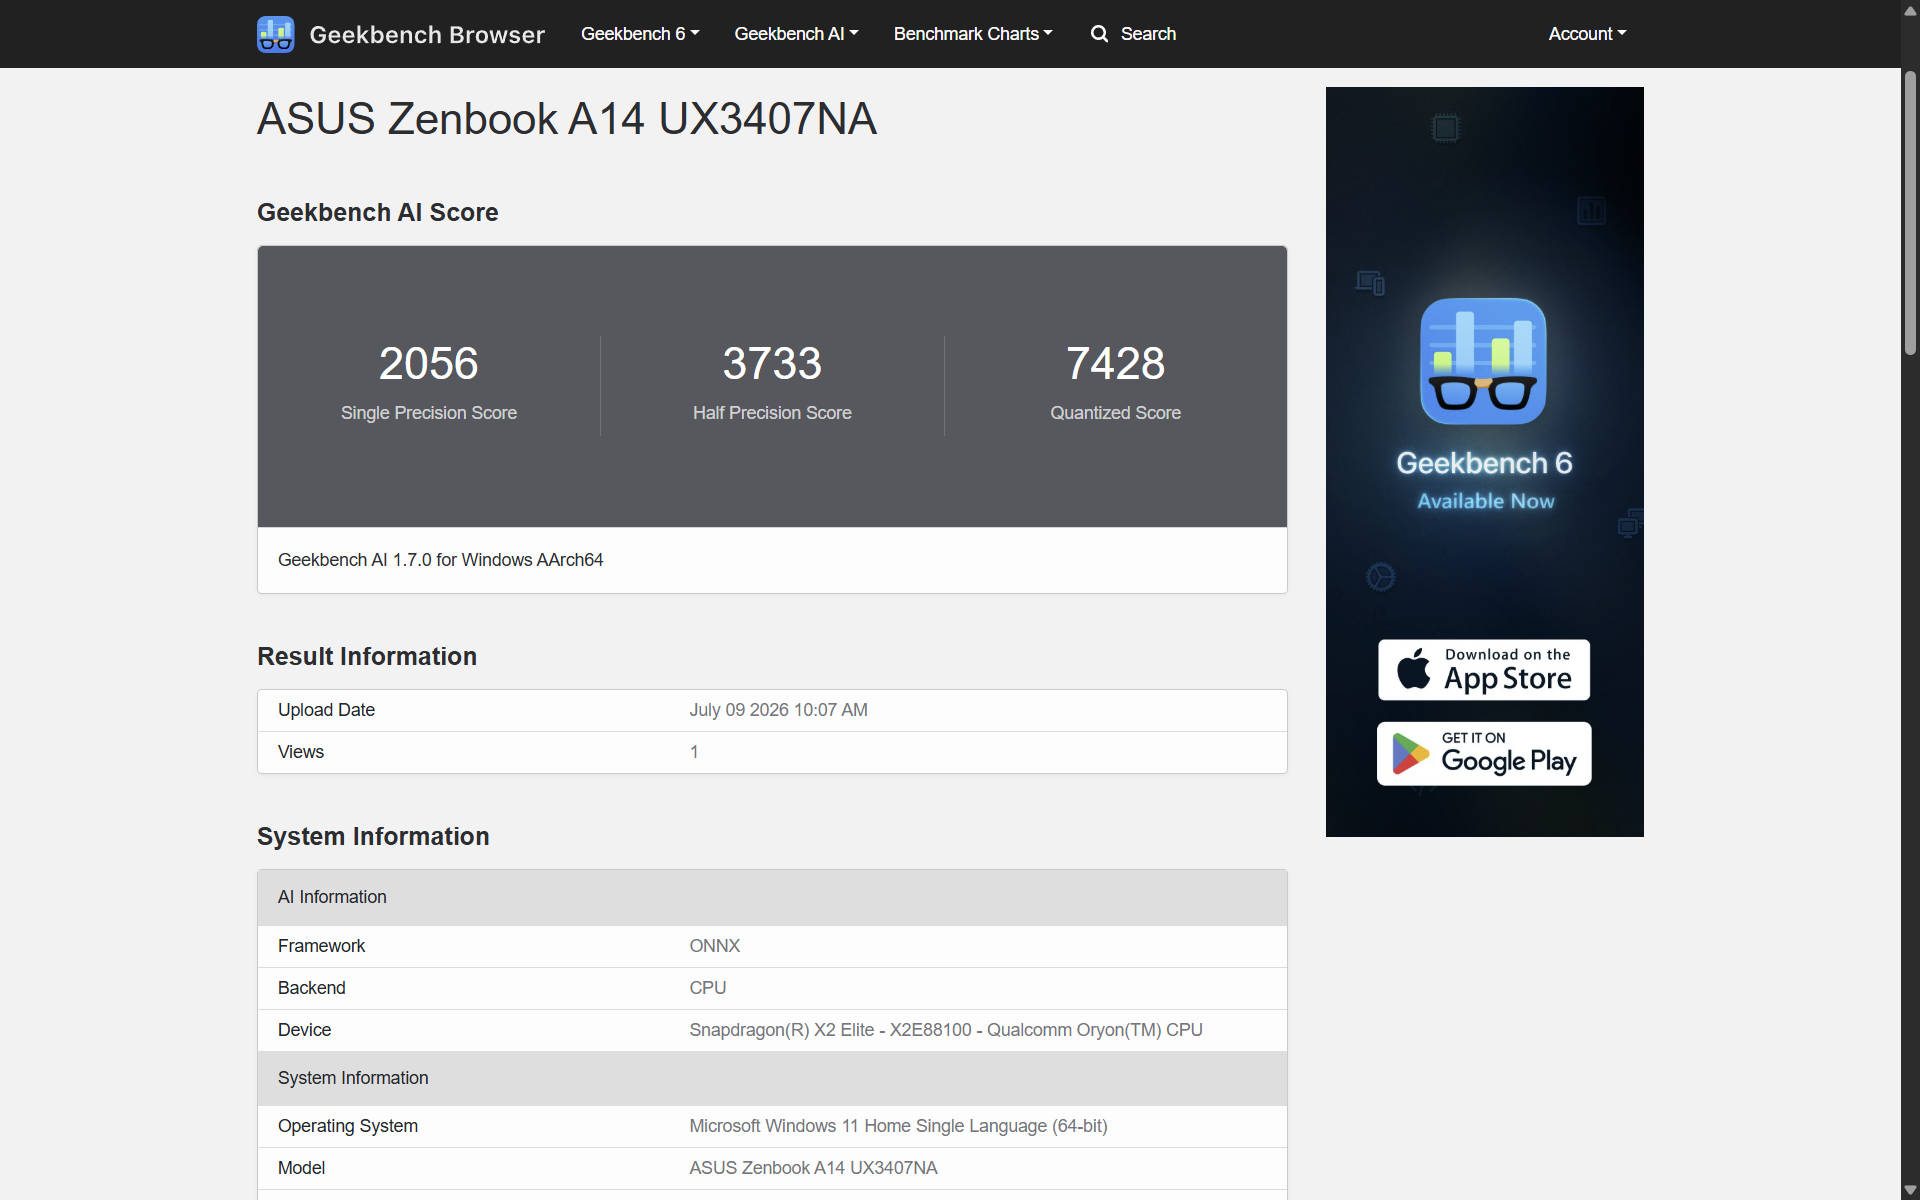Select the page title ASUS Zenbook A14 UX3407NA
Viewport: 1920px width, 1200px height.
[567, 119]
